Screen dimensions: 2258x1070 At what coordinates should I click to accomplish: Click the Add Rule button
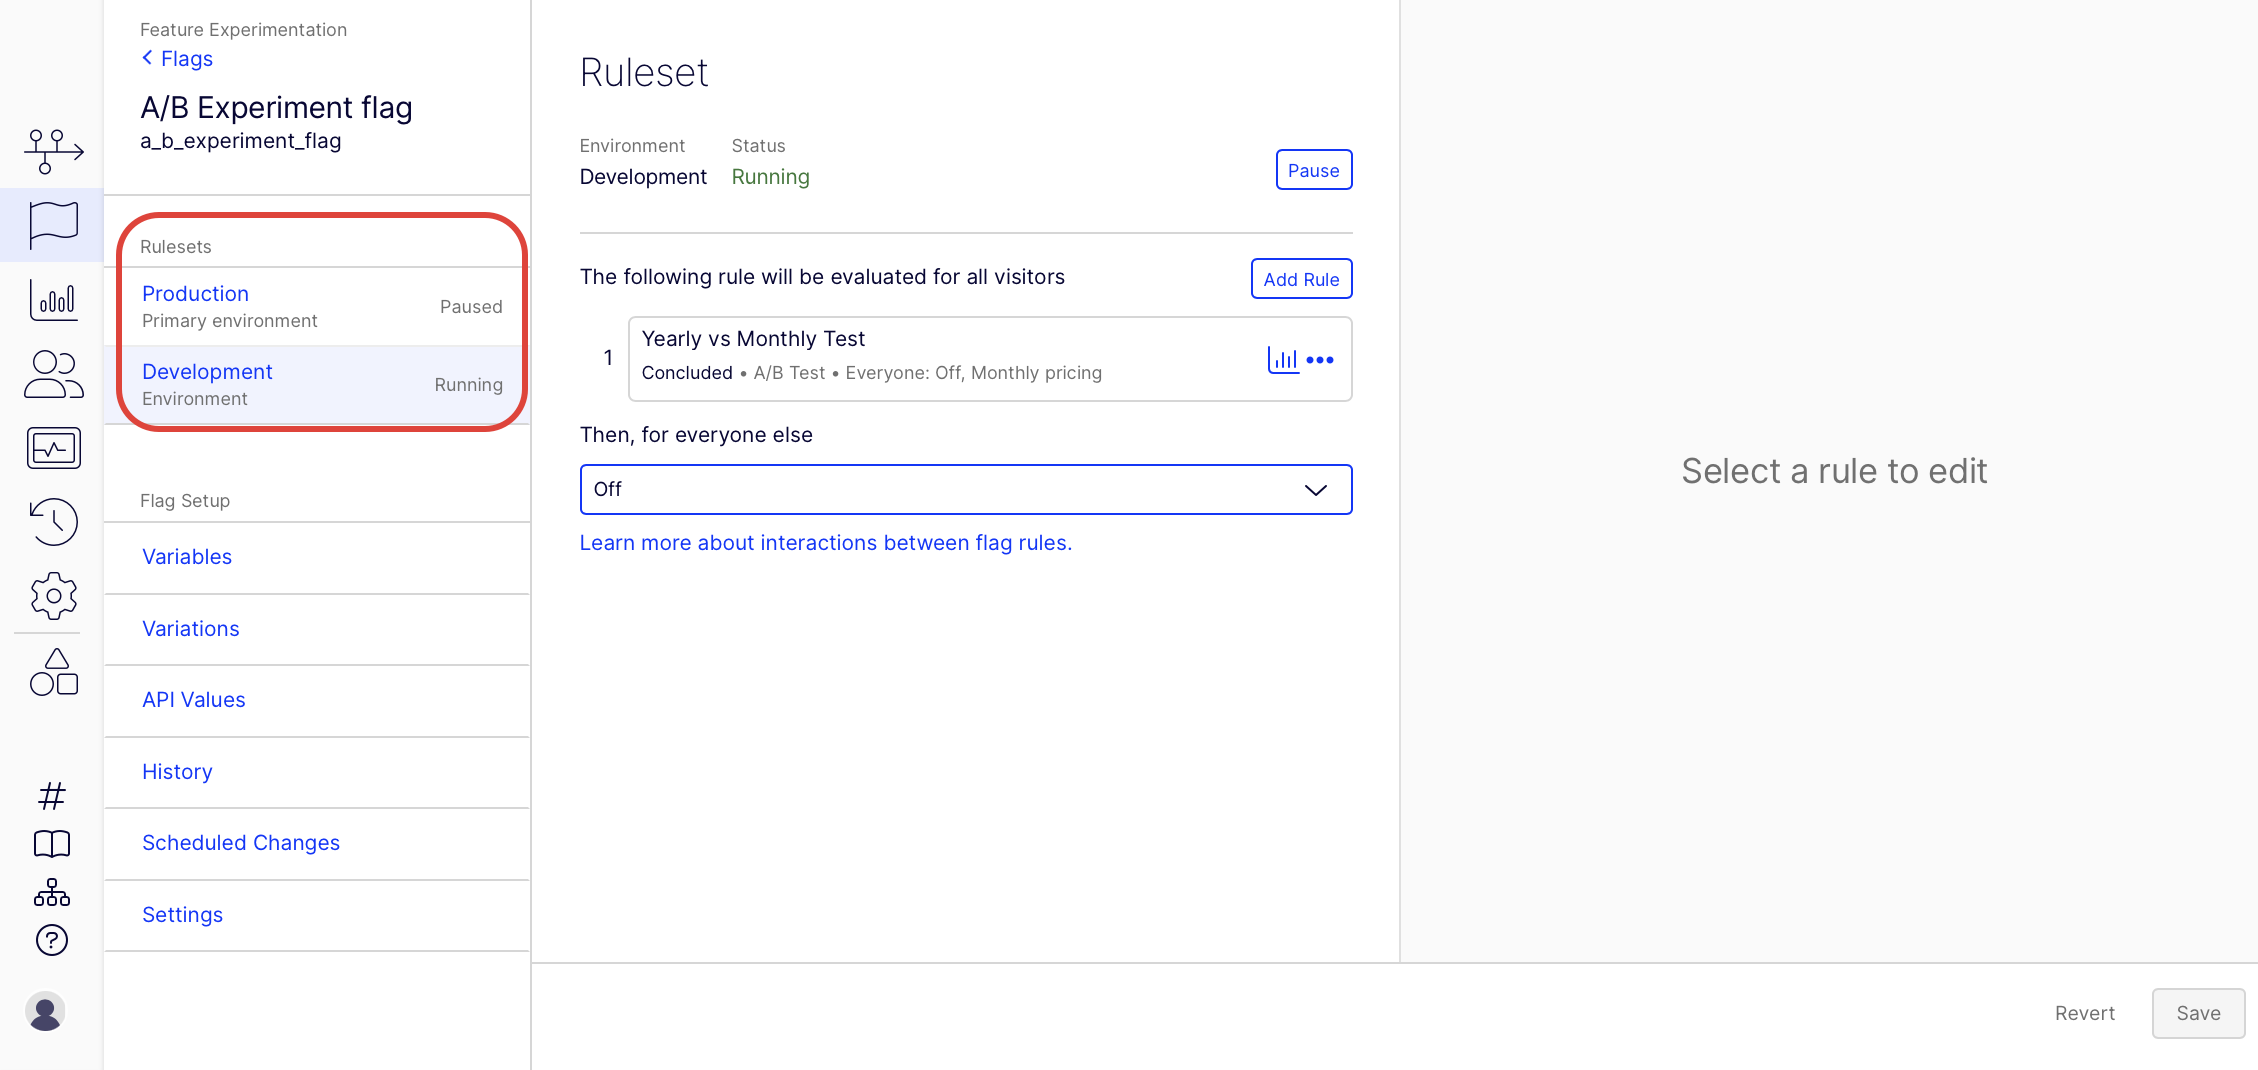pos(1301,279)
